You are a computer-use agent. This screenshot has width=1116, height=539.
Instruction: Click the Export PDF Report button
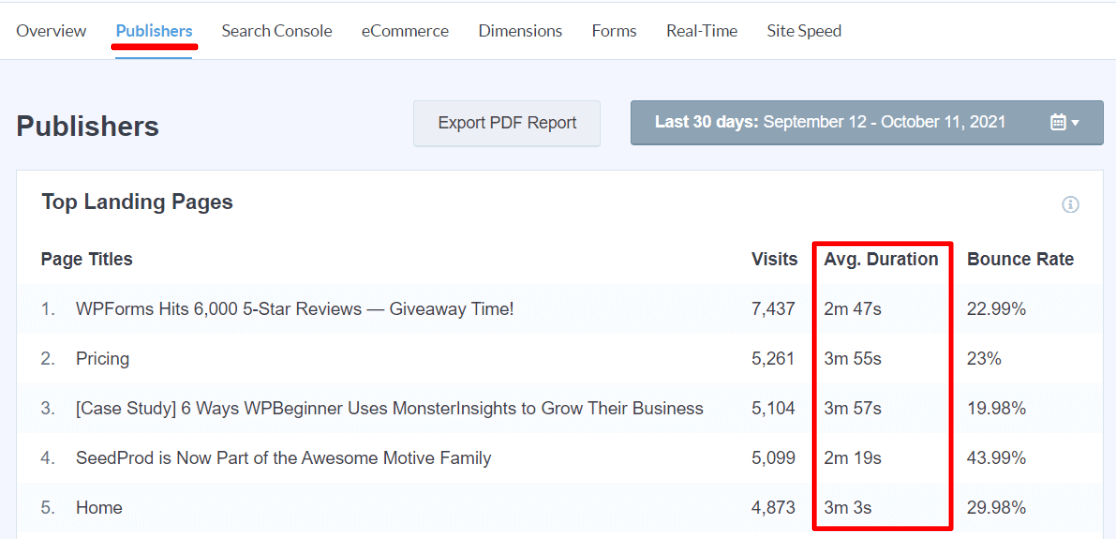(x=507, y=123)
